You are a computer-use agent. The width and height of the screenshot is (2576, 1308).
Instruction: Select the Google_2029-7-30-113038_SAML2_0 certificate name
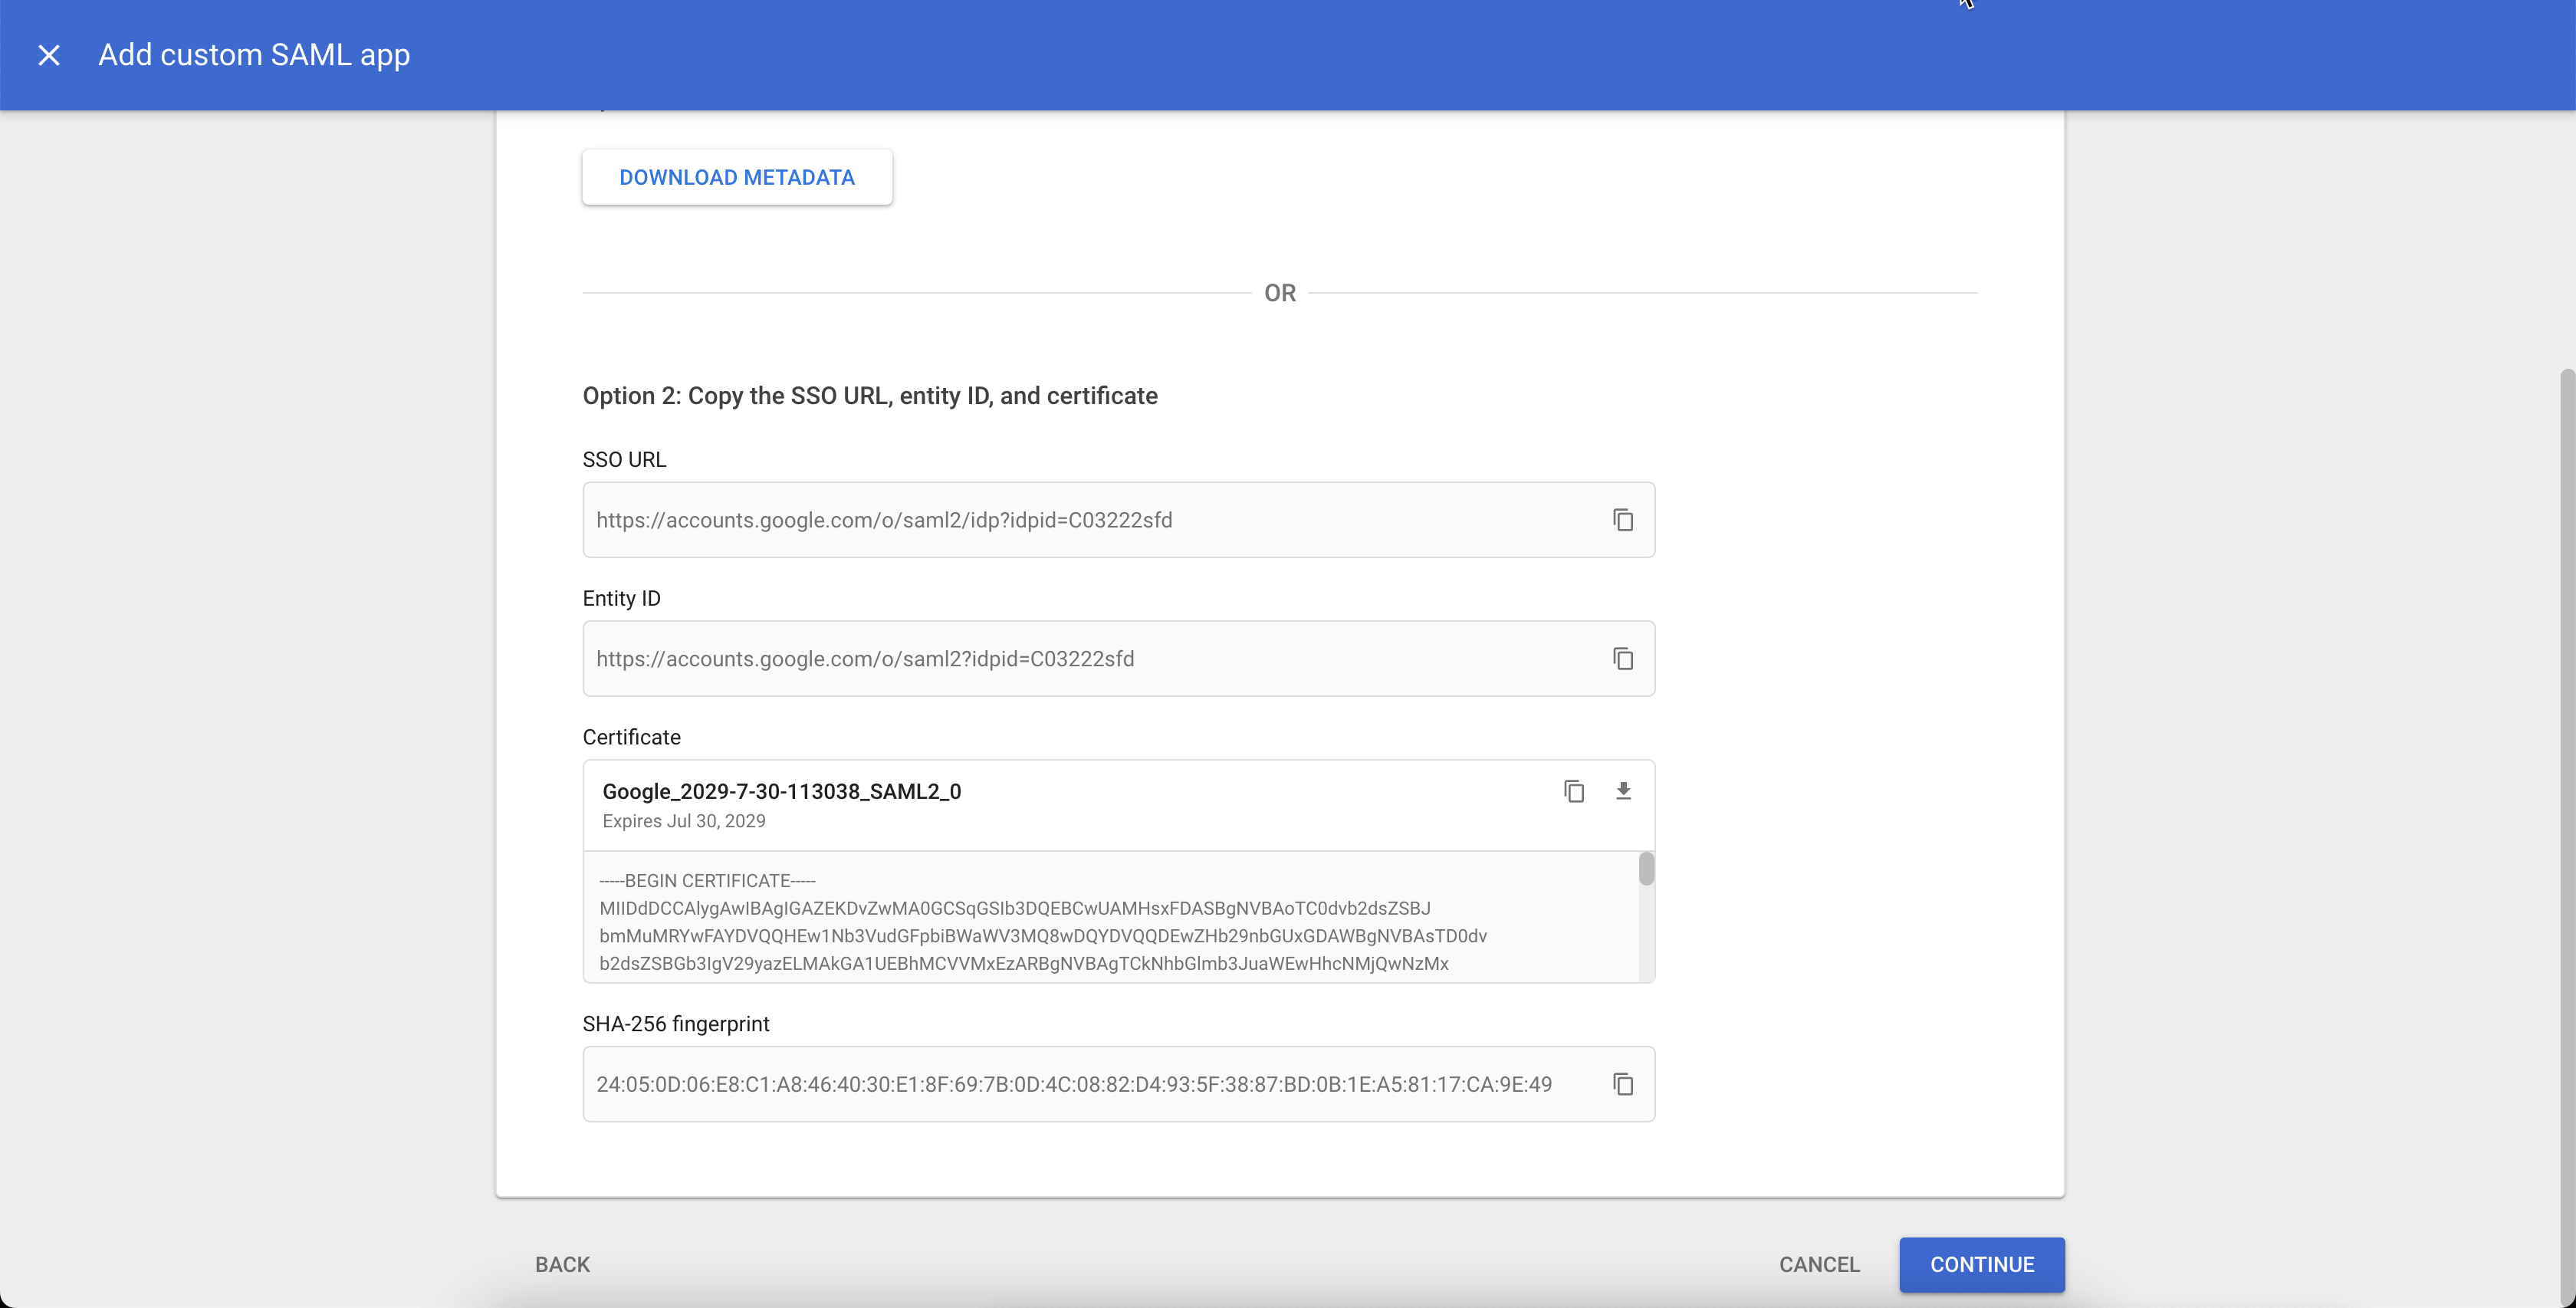[x=781, y=791]
